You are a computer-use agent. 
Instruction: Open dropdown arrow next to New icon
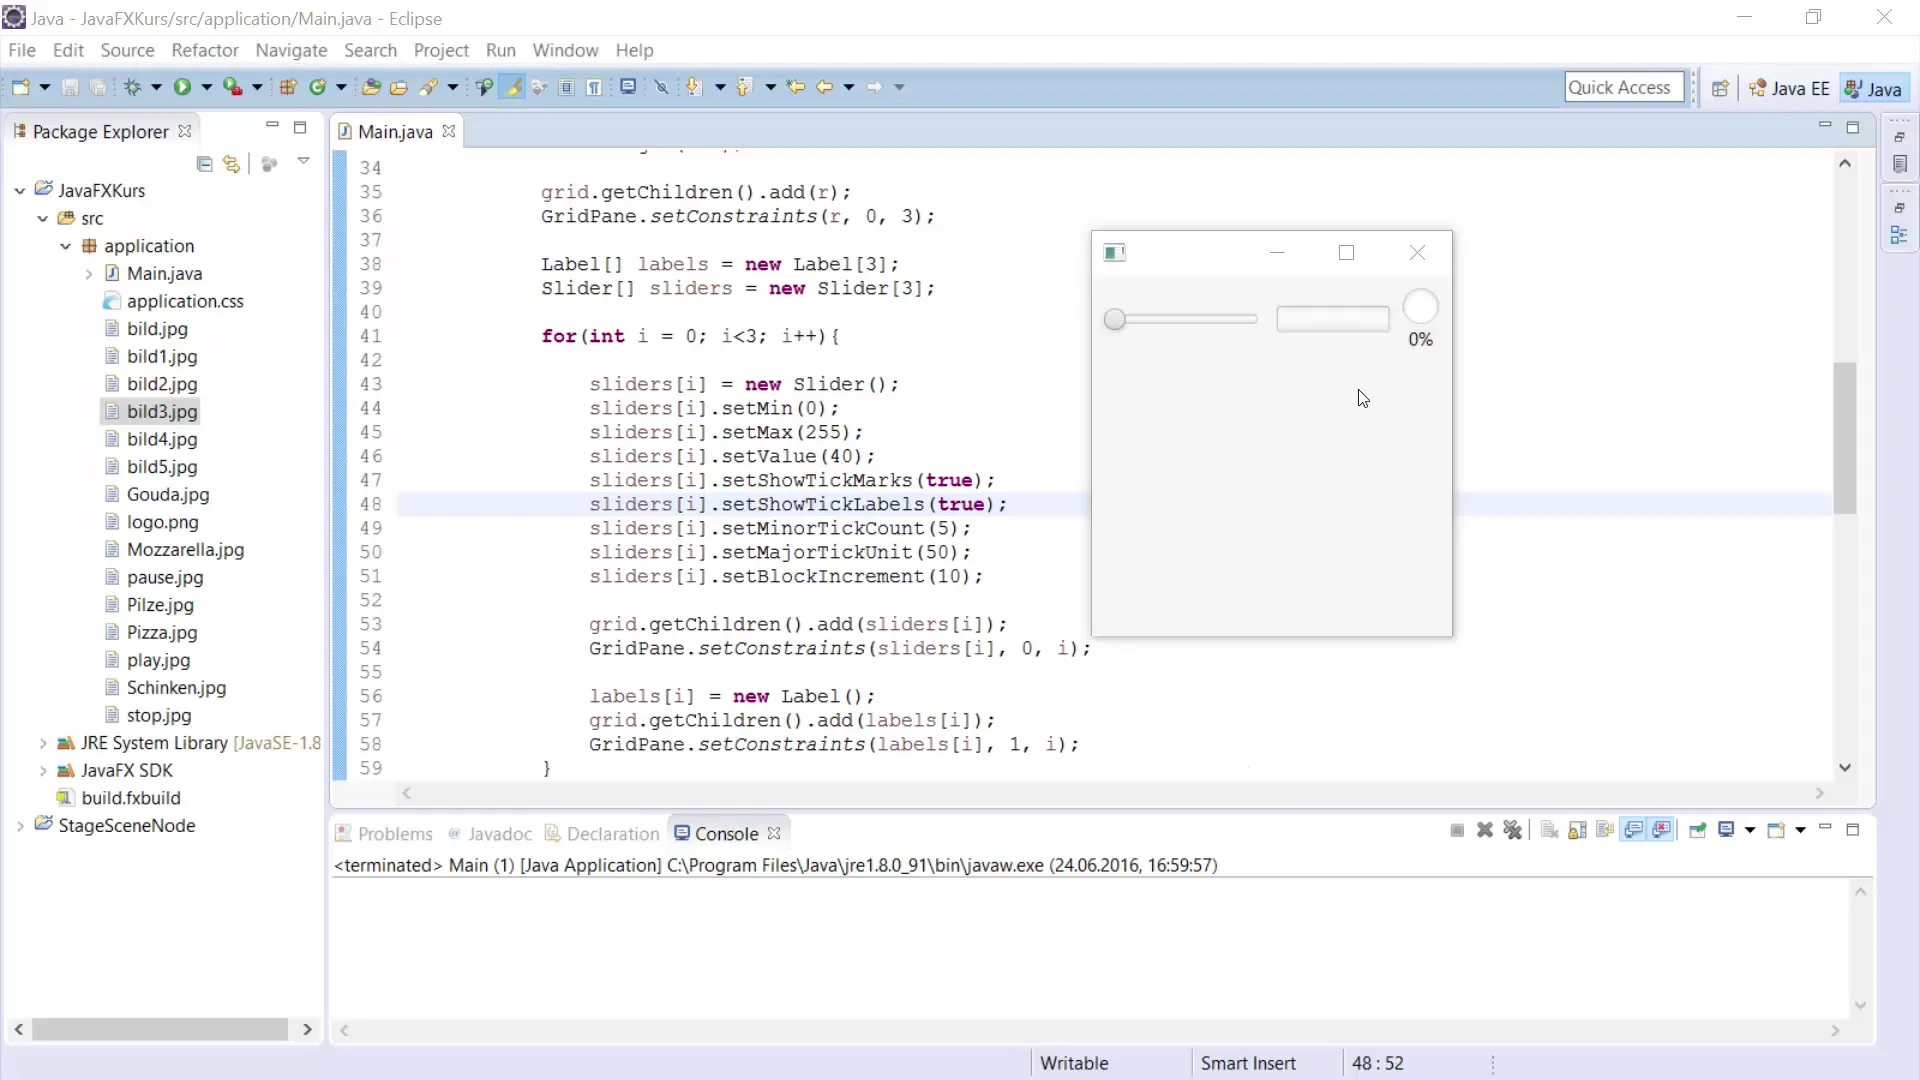point(45,87)
